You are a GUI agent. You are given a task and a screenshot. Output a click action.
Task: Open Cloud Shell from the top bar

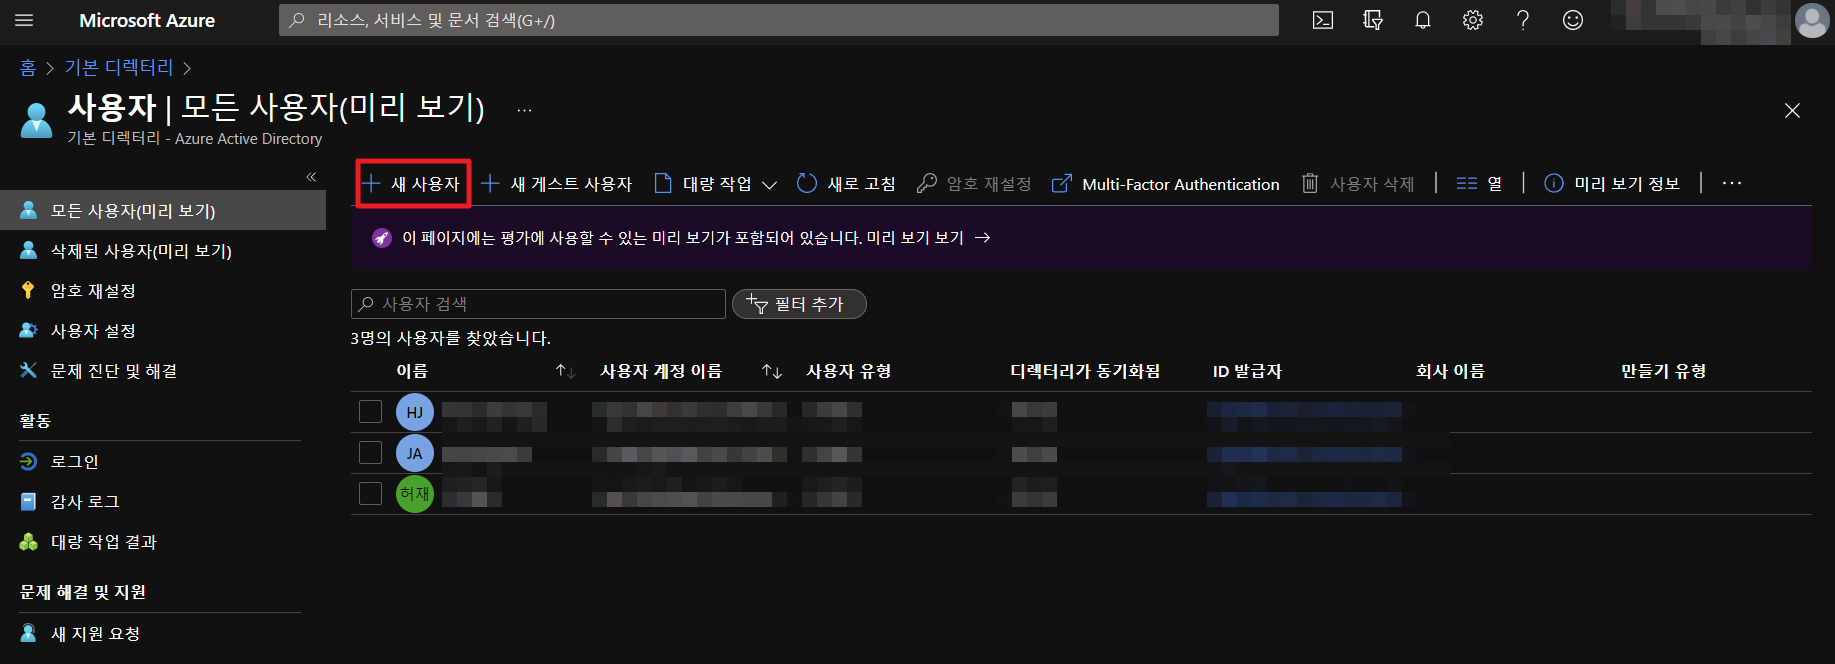1322,20
